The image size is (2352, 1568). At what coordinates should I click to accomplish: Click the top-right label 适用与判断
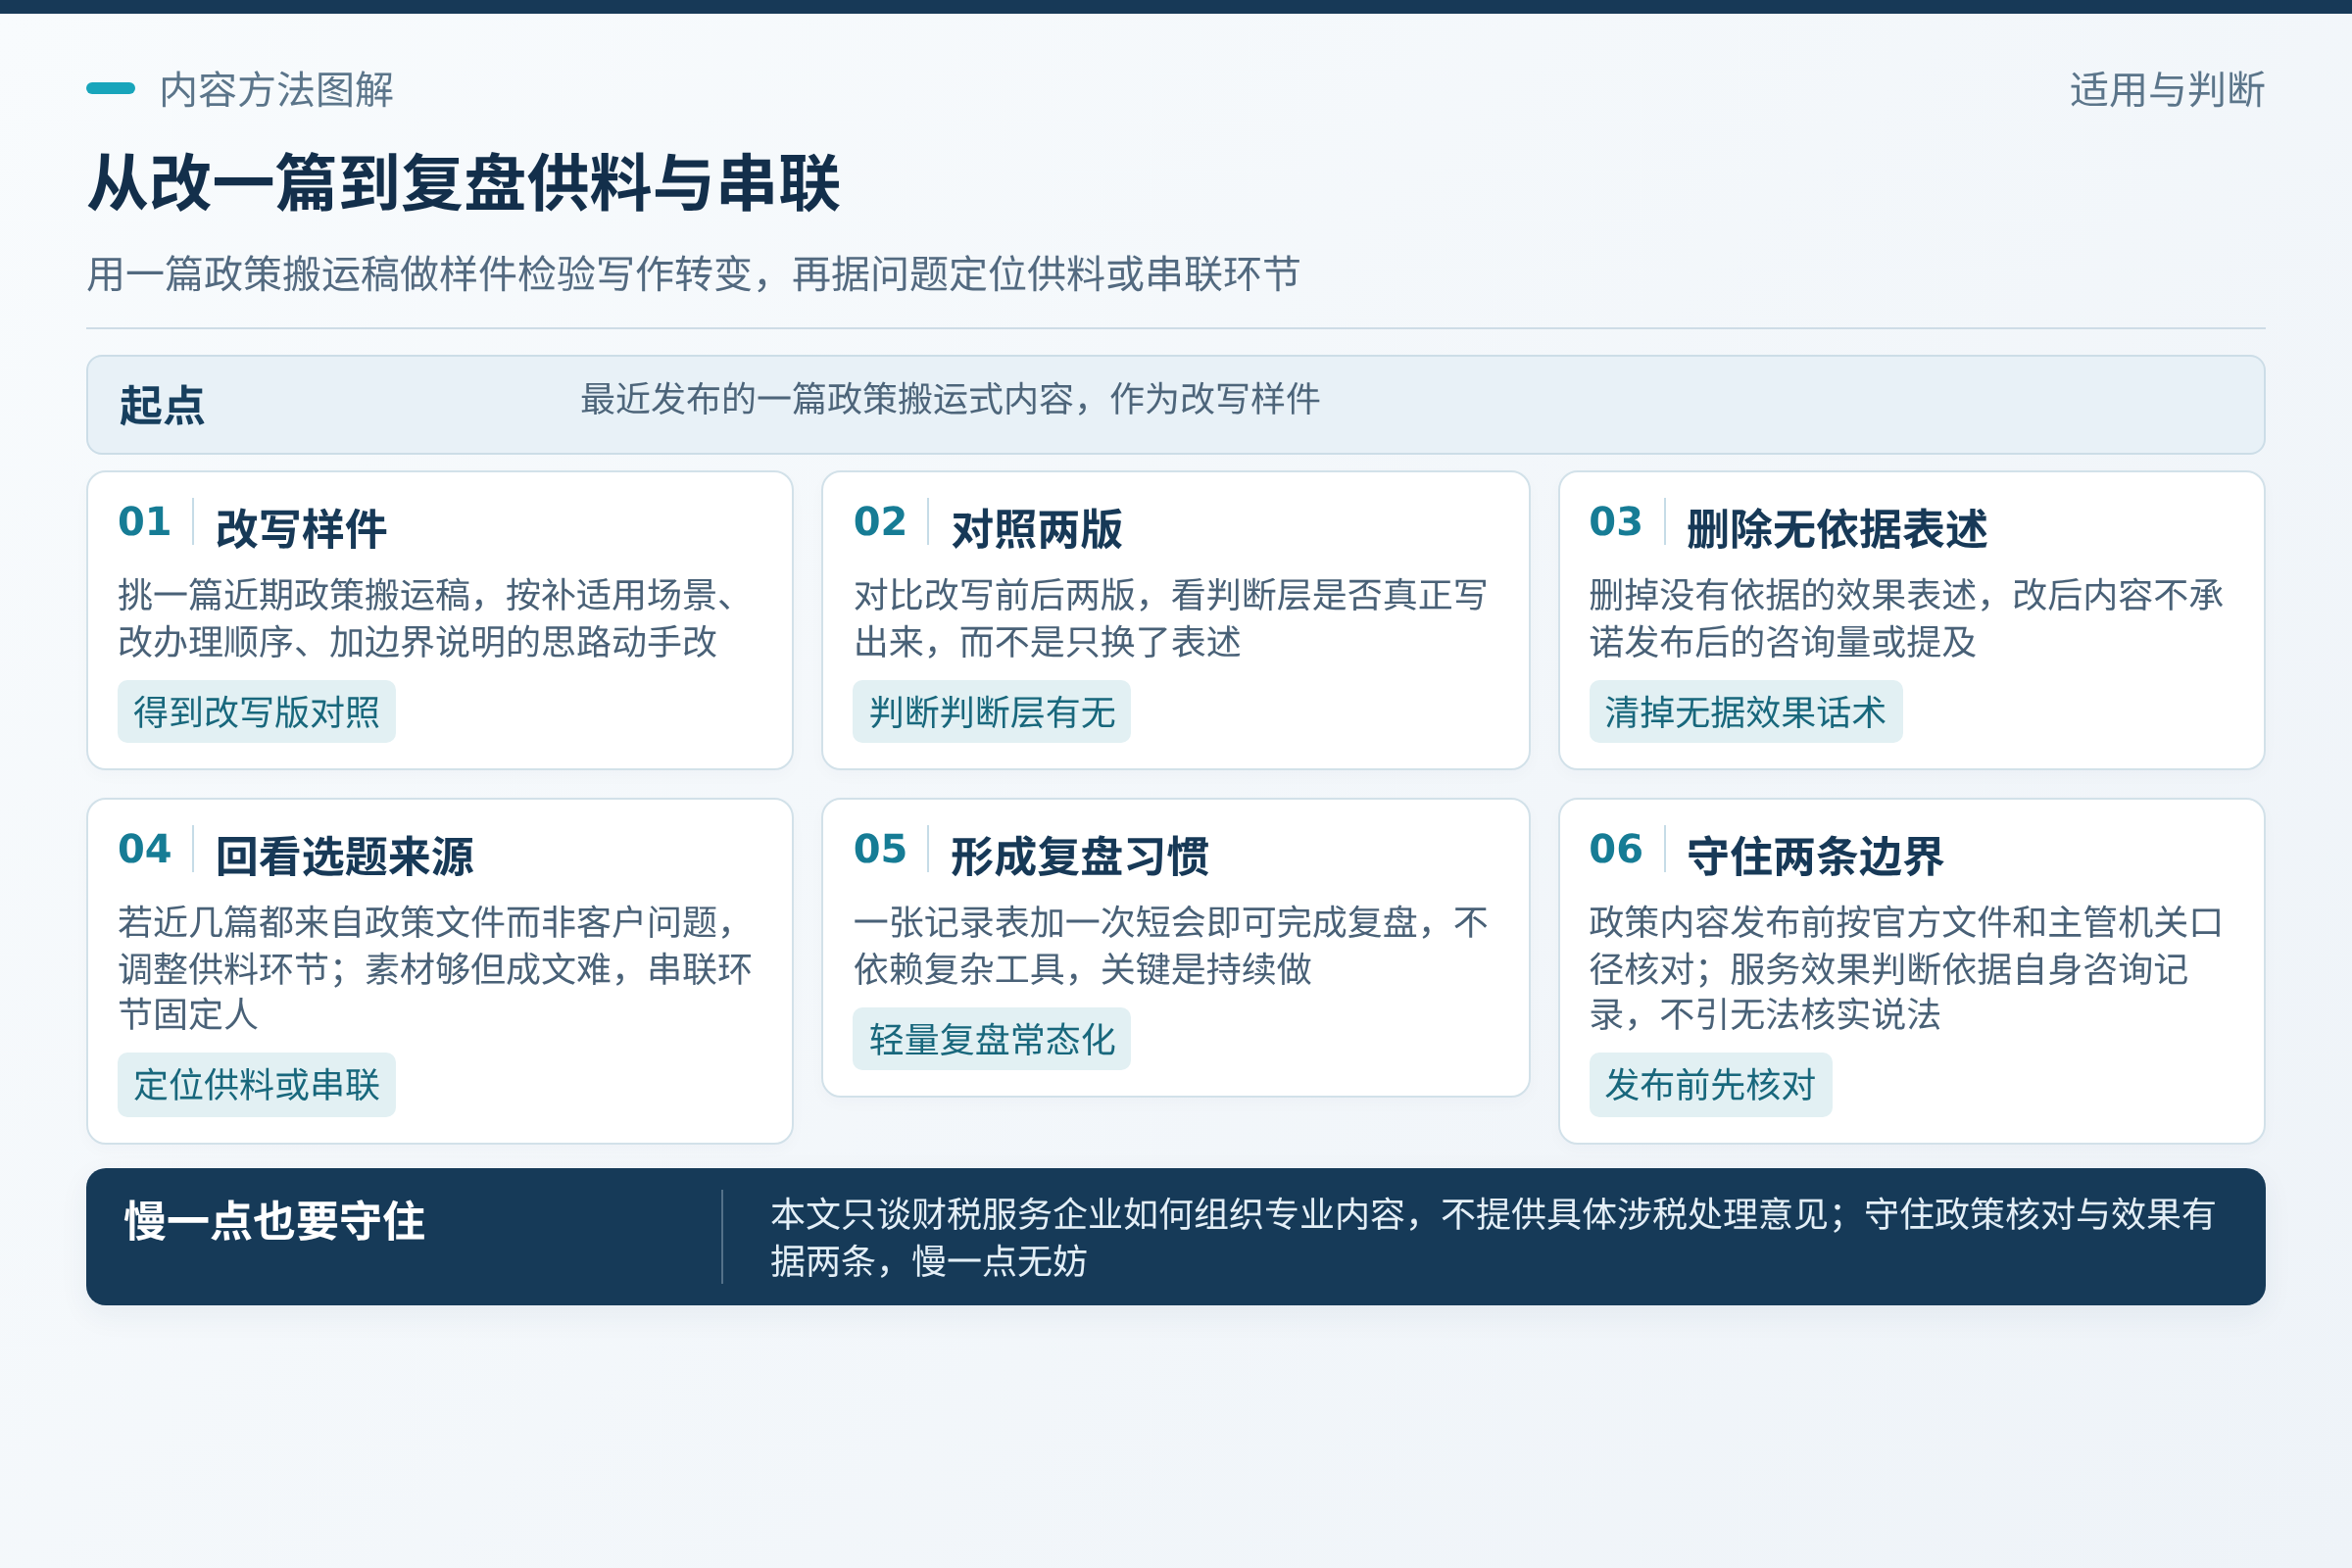point(2167,90)
